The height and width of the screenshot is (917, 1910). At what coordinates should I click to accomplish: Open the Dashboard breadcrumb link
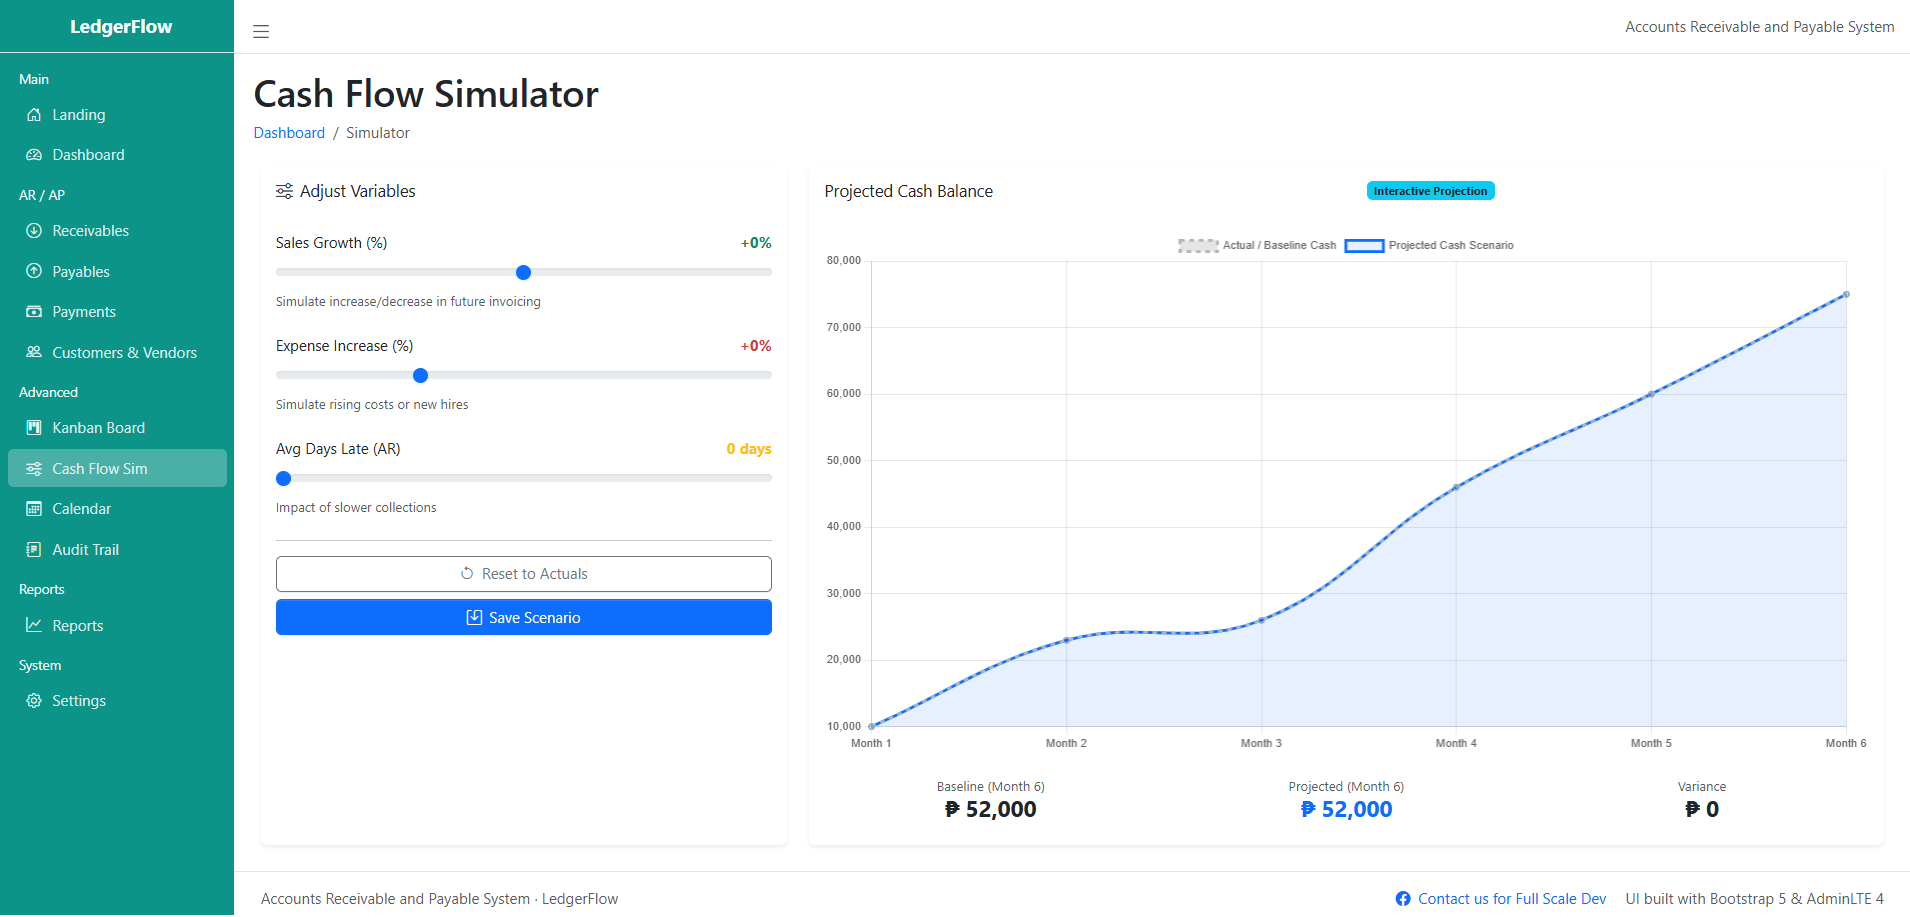coord(289,132)
